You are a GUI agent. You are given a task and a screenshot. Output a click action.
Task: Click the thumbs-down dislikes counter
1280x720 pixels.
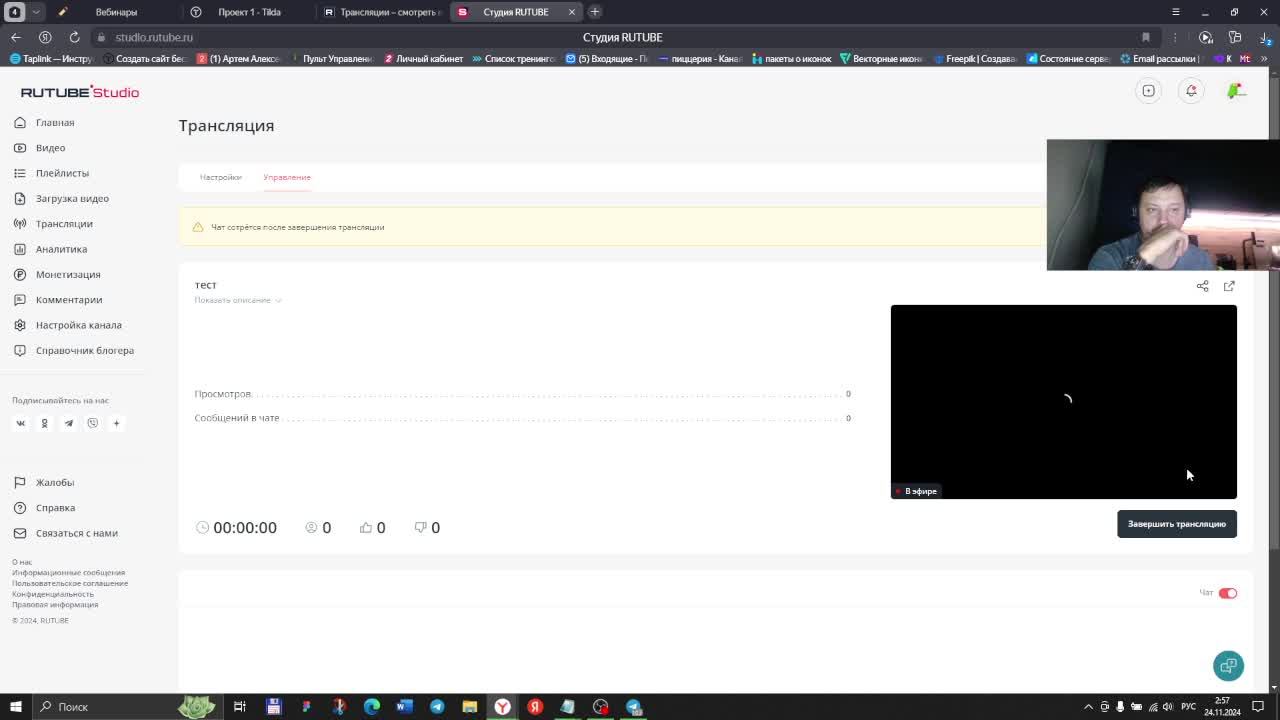pyautogui.click(x=427, y=527)
